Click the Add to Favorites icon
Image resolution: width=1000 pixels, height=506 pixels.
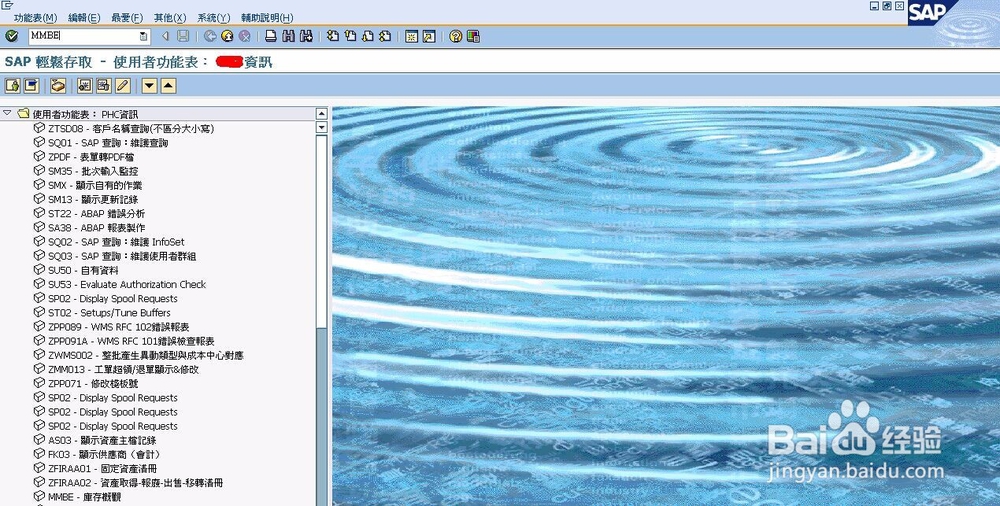85,86
